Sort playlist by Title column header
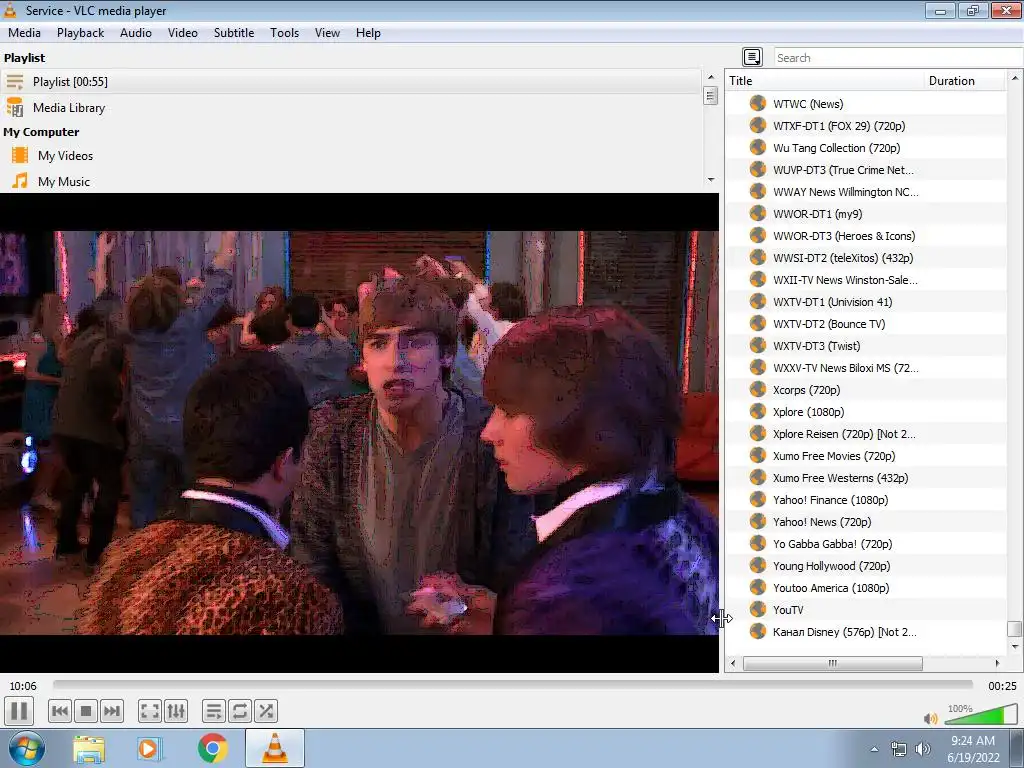The image size is (1024, 768). click(825, 80)
